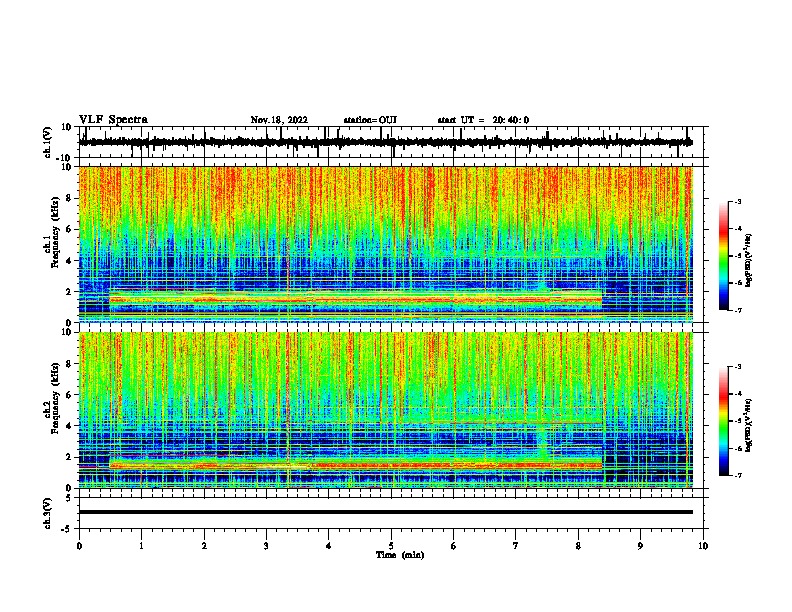Click the "Time (min)" axis title
Screen dimensions: 792x612
[x=400, y=555]
